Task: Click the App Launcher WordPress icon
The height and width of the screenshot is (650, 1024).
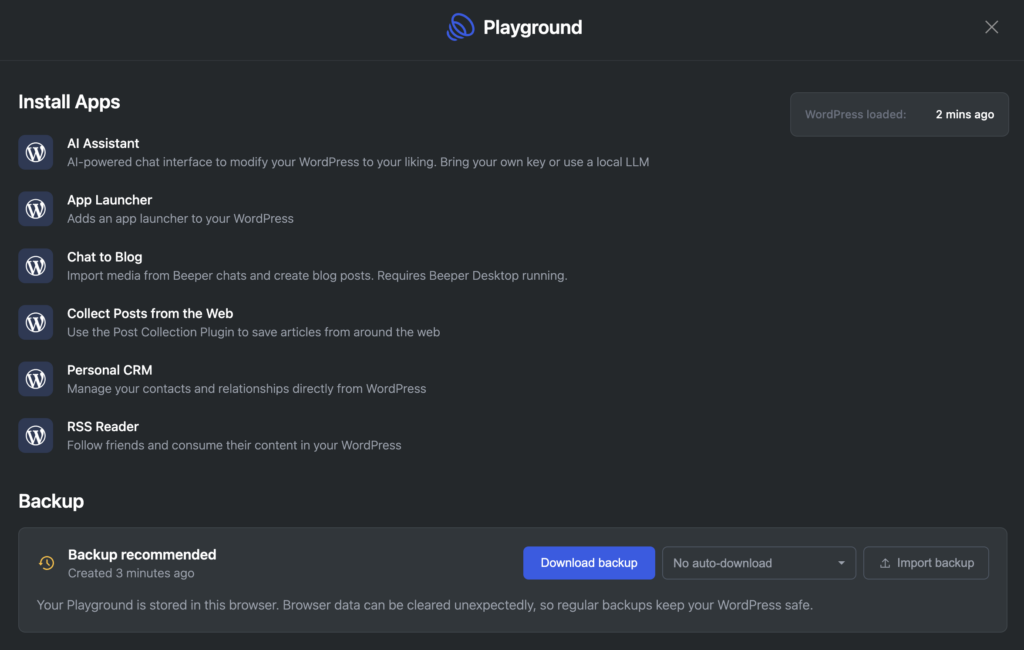Action: pyautogui.click(x=35, y=209)
